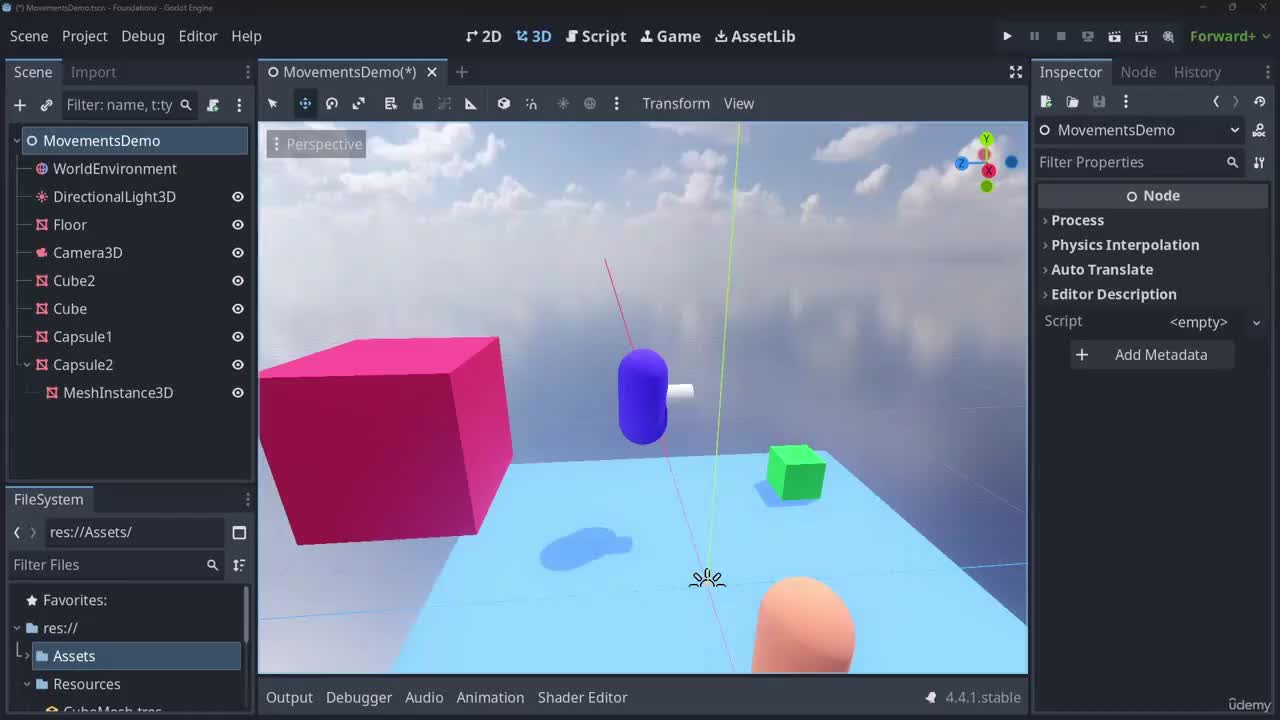Toggle the Capsule1 eye icon
Viewport: 1280px width, 720px height.
point(238,337)
